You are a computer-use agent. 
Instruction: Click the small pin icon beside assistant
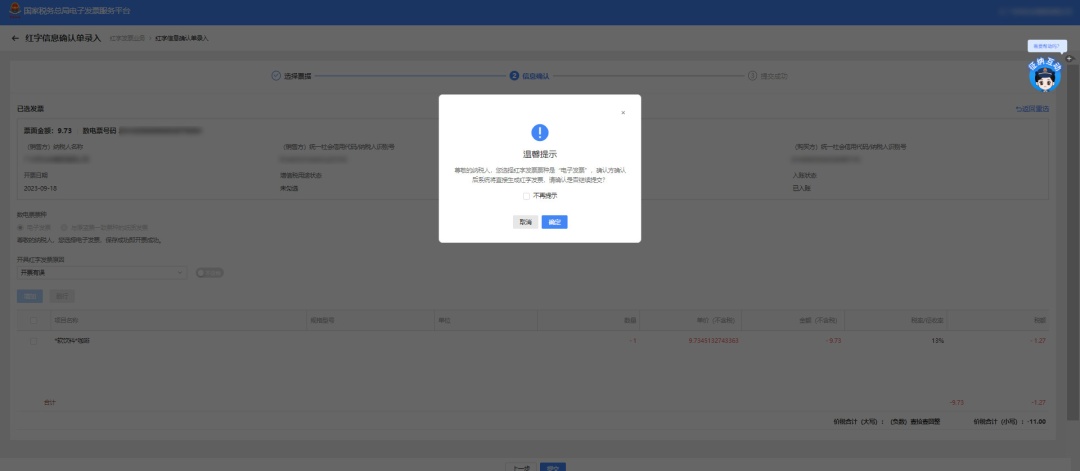pos(1069,59)
